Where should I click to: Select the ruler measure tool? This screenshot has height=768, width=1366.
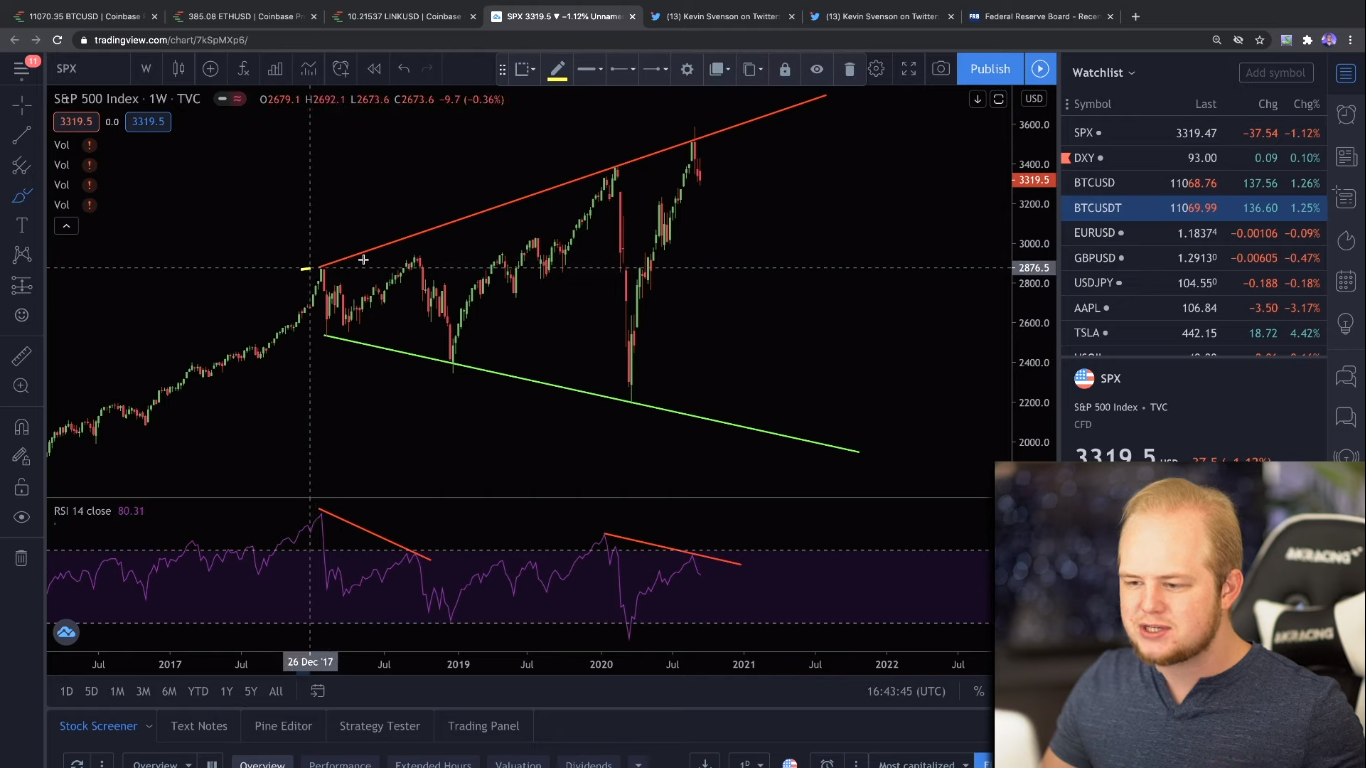21,356
